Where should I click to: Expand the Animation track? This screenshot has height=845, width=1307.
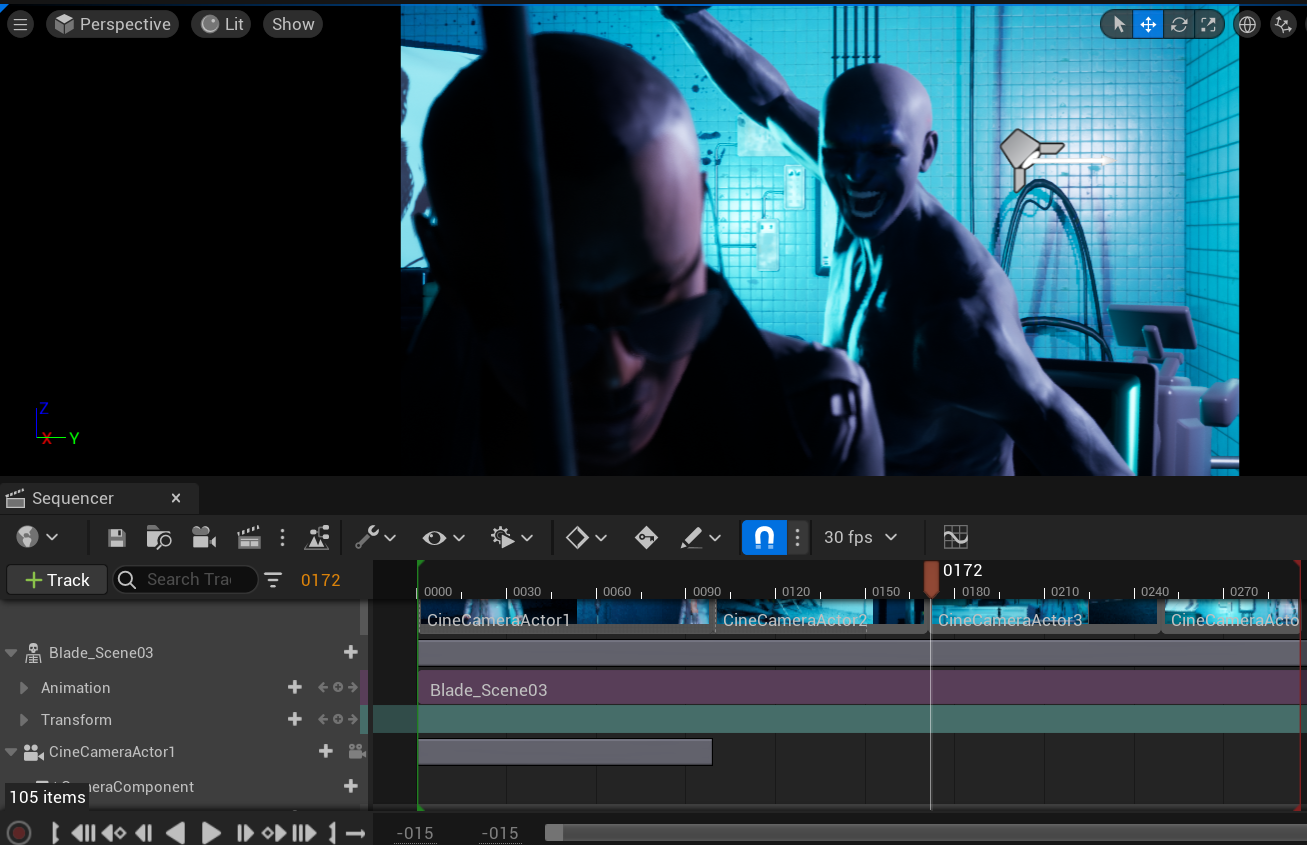24,688
